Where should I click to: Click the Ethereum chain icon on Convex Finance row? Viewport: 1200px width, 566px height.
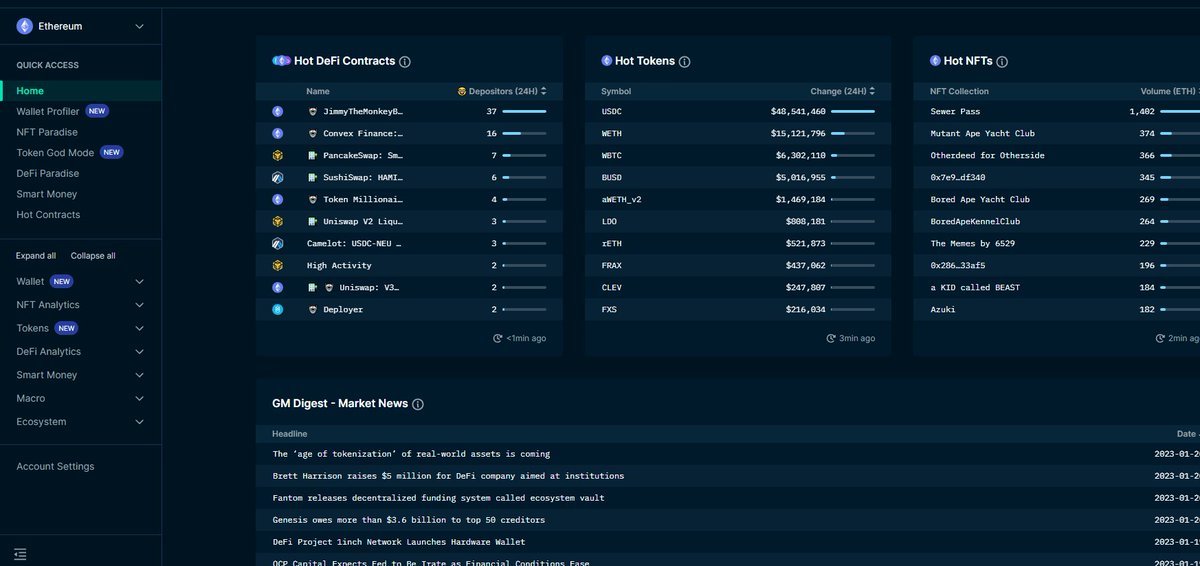278,134
